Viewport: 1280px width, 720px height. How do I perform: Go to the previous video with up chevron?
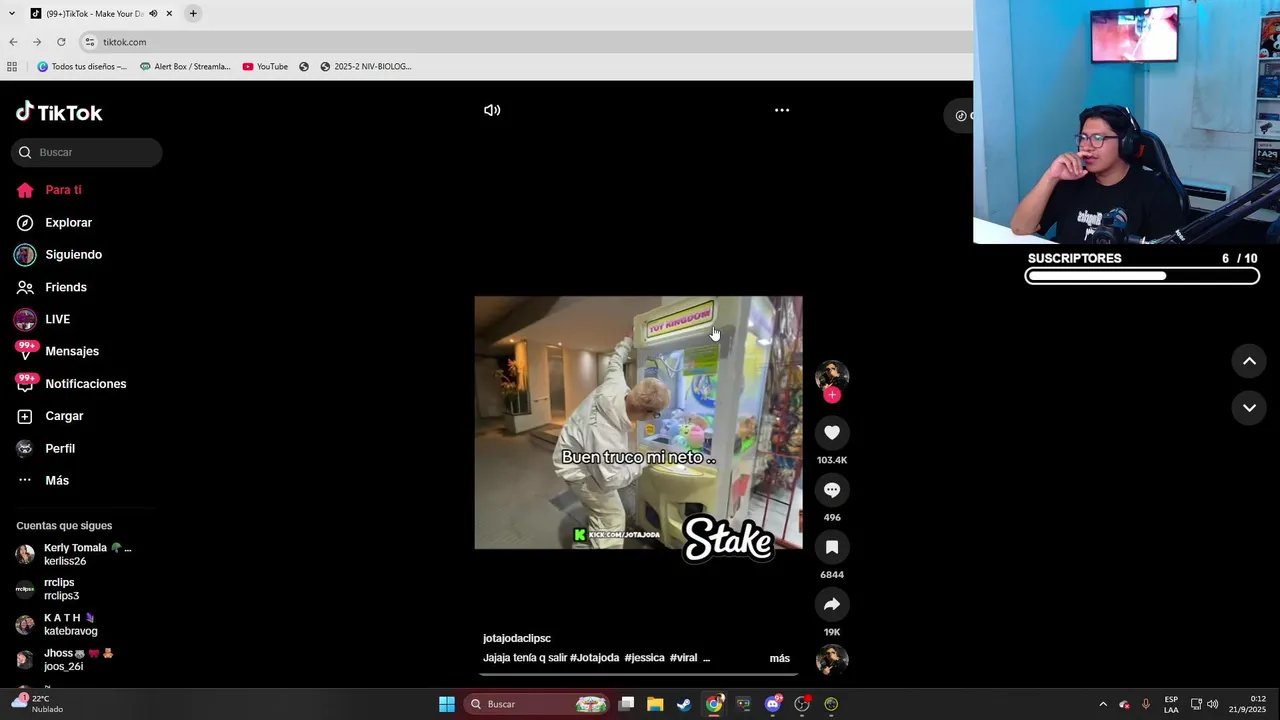point(1249,361)
